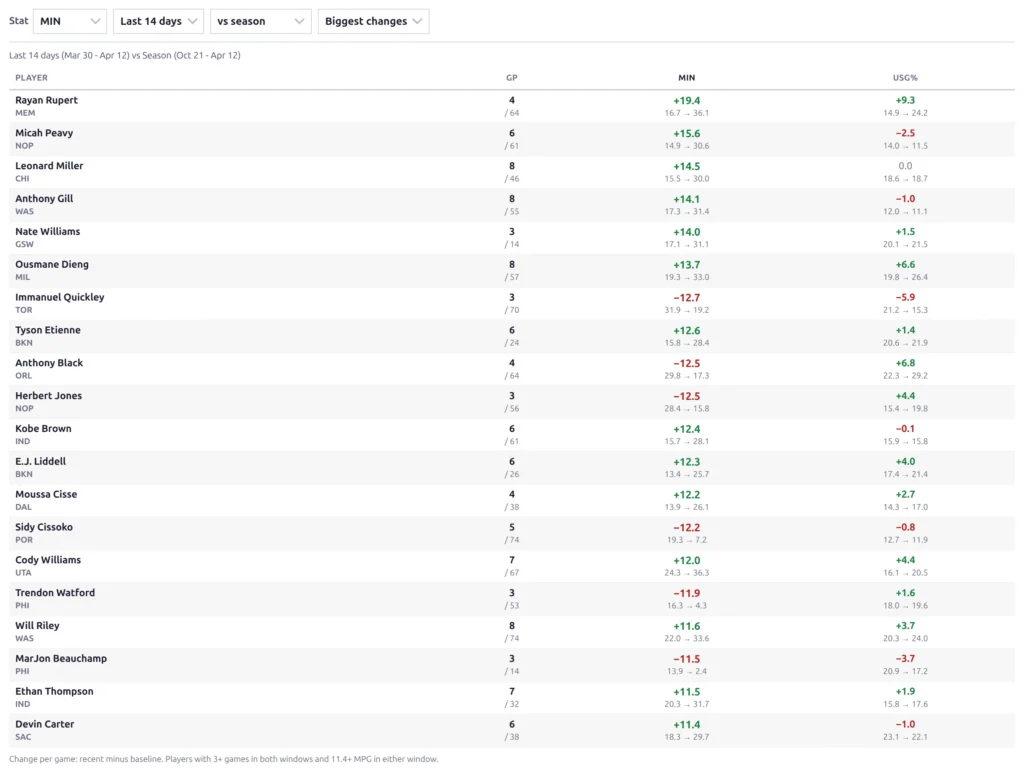The height and width of the screenshot is (776, 1024).
Task: Click the +11.4 MIN change for Carter
Action: (686, 724)
